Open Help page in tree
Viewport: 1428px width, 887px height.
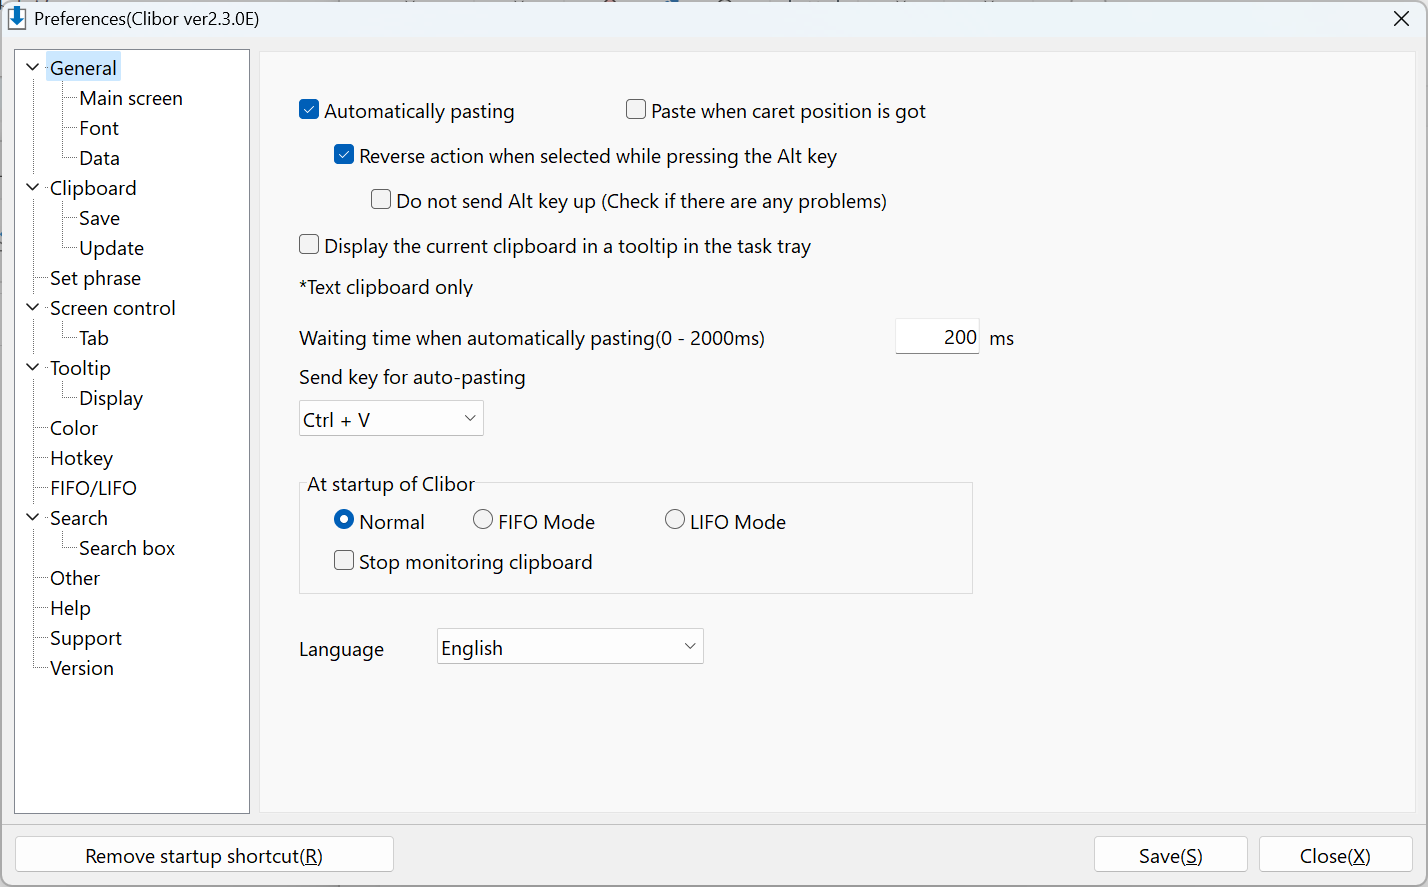tap(70, 608)
